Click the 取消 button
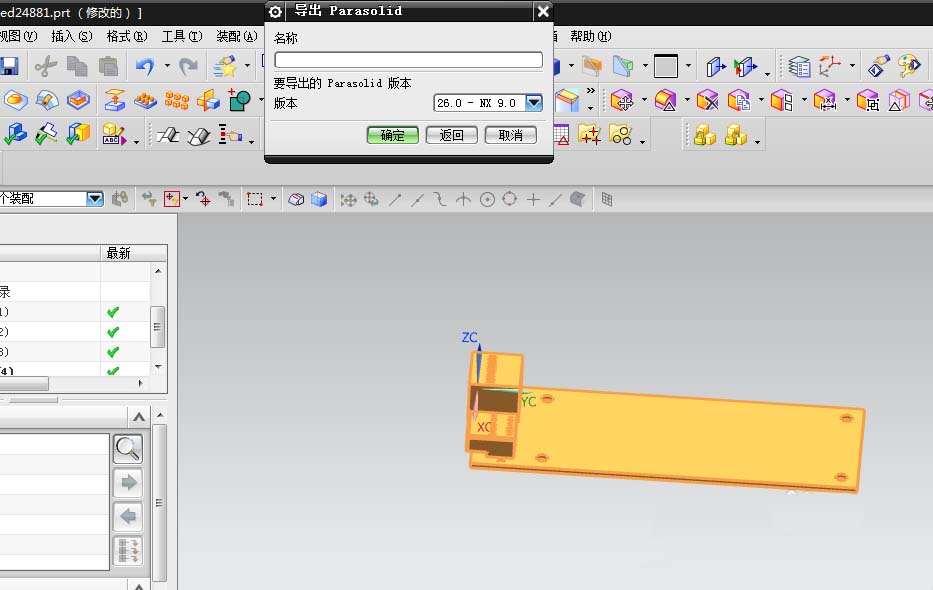933x590 pixels. 511,136
